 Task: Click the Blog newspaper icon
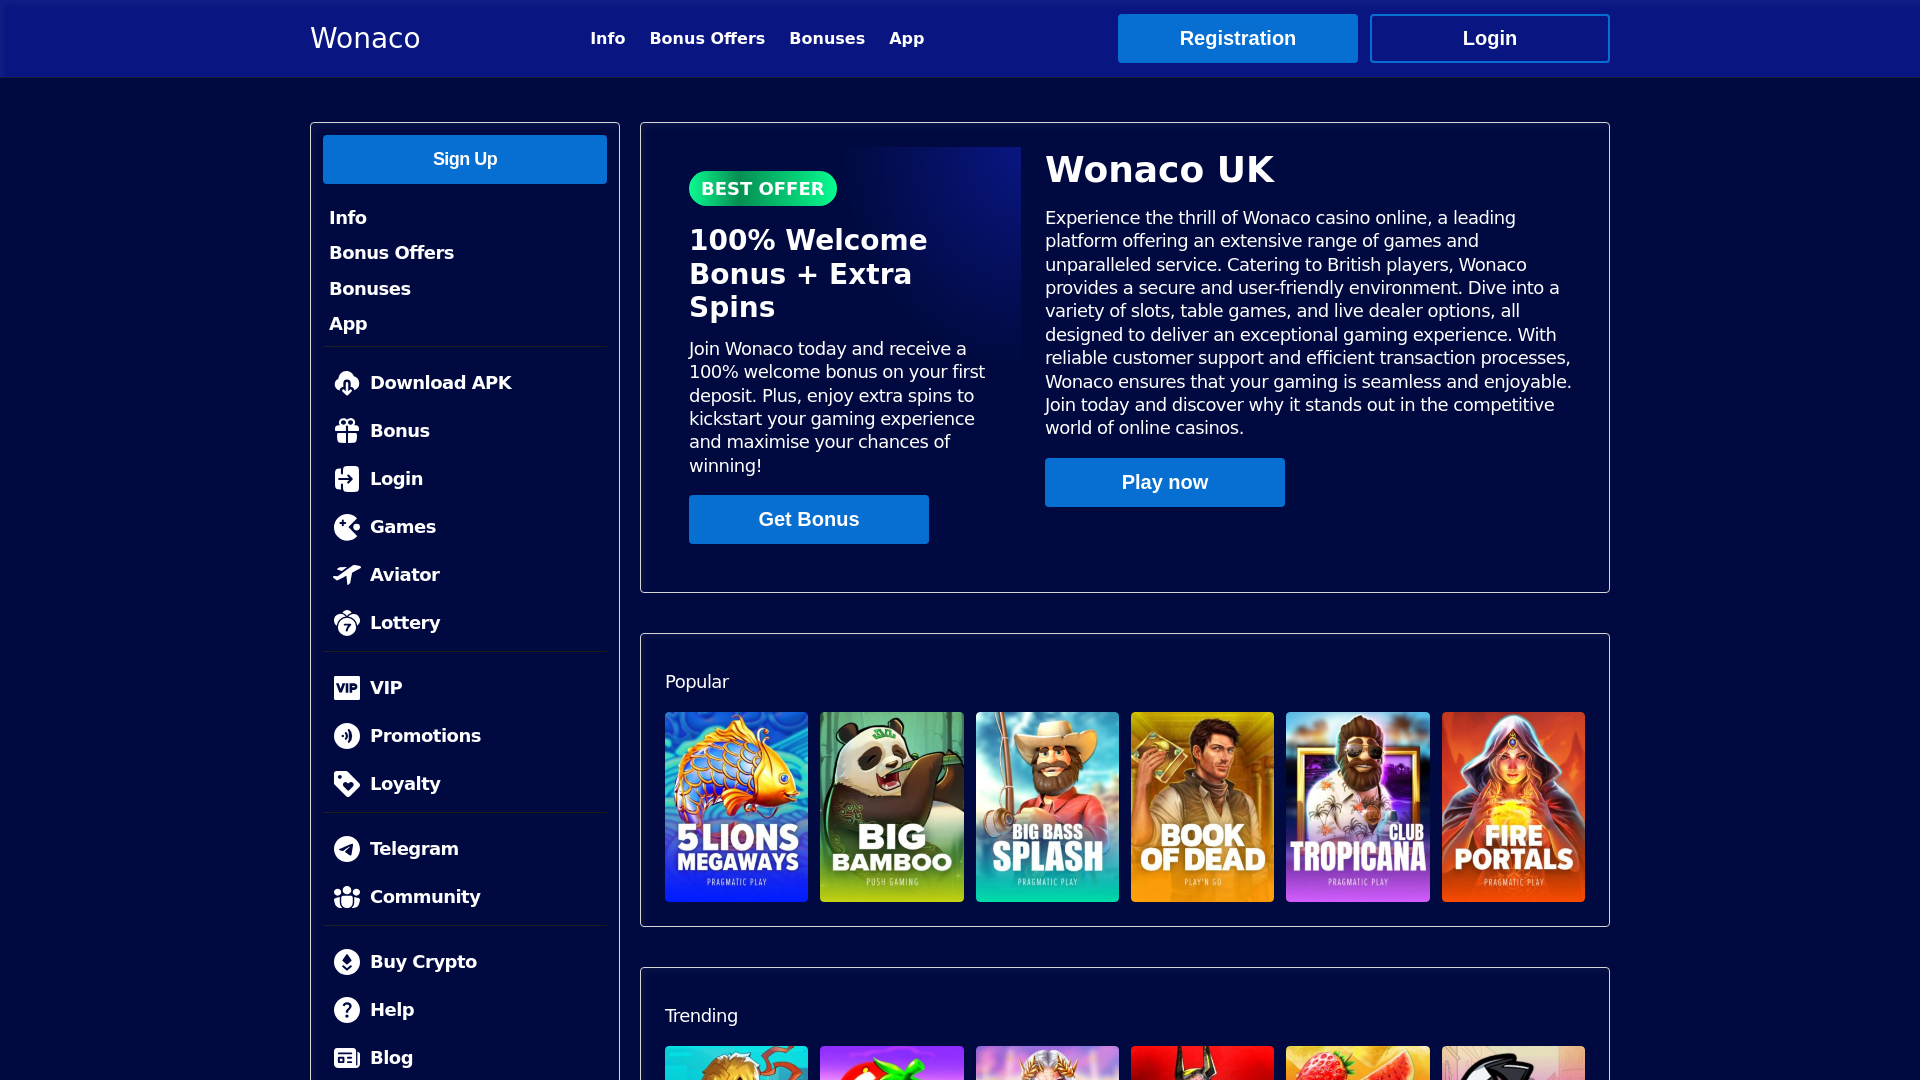click(347, 1058)
